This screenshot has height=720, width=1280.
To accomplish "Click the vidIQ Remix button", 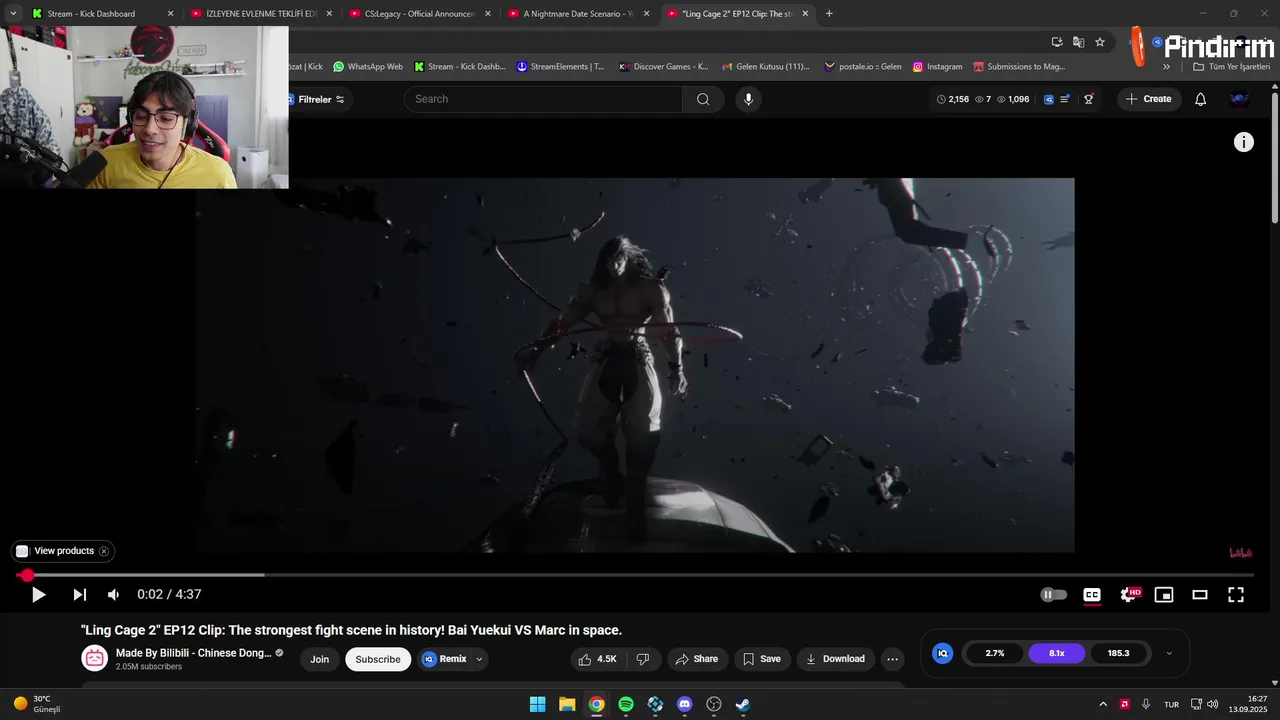I will 445,659.
